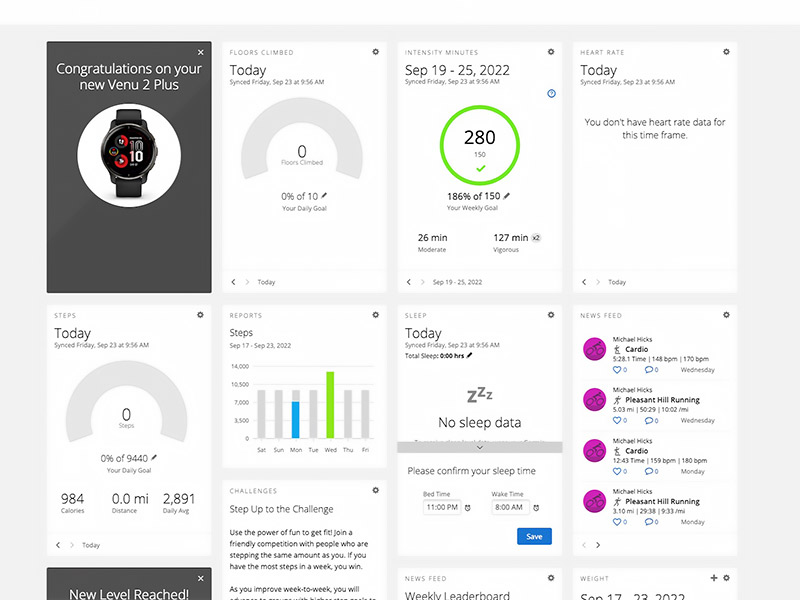This screenshot has height=600, width=800.
Task: Like Wednesday's Cardio activity
Action: click(617, 370)
